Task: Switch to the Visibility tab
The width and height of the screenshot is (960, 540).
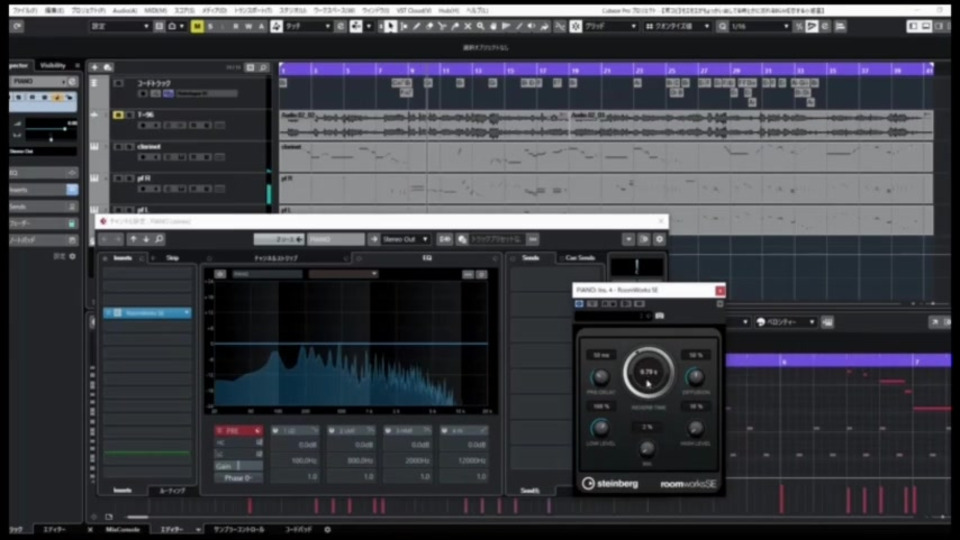Action: coord(53,66)
